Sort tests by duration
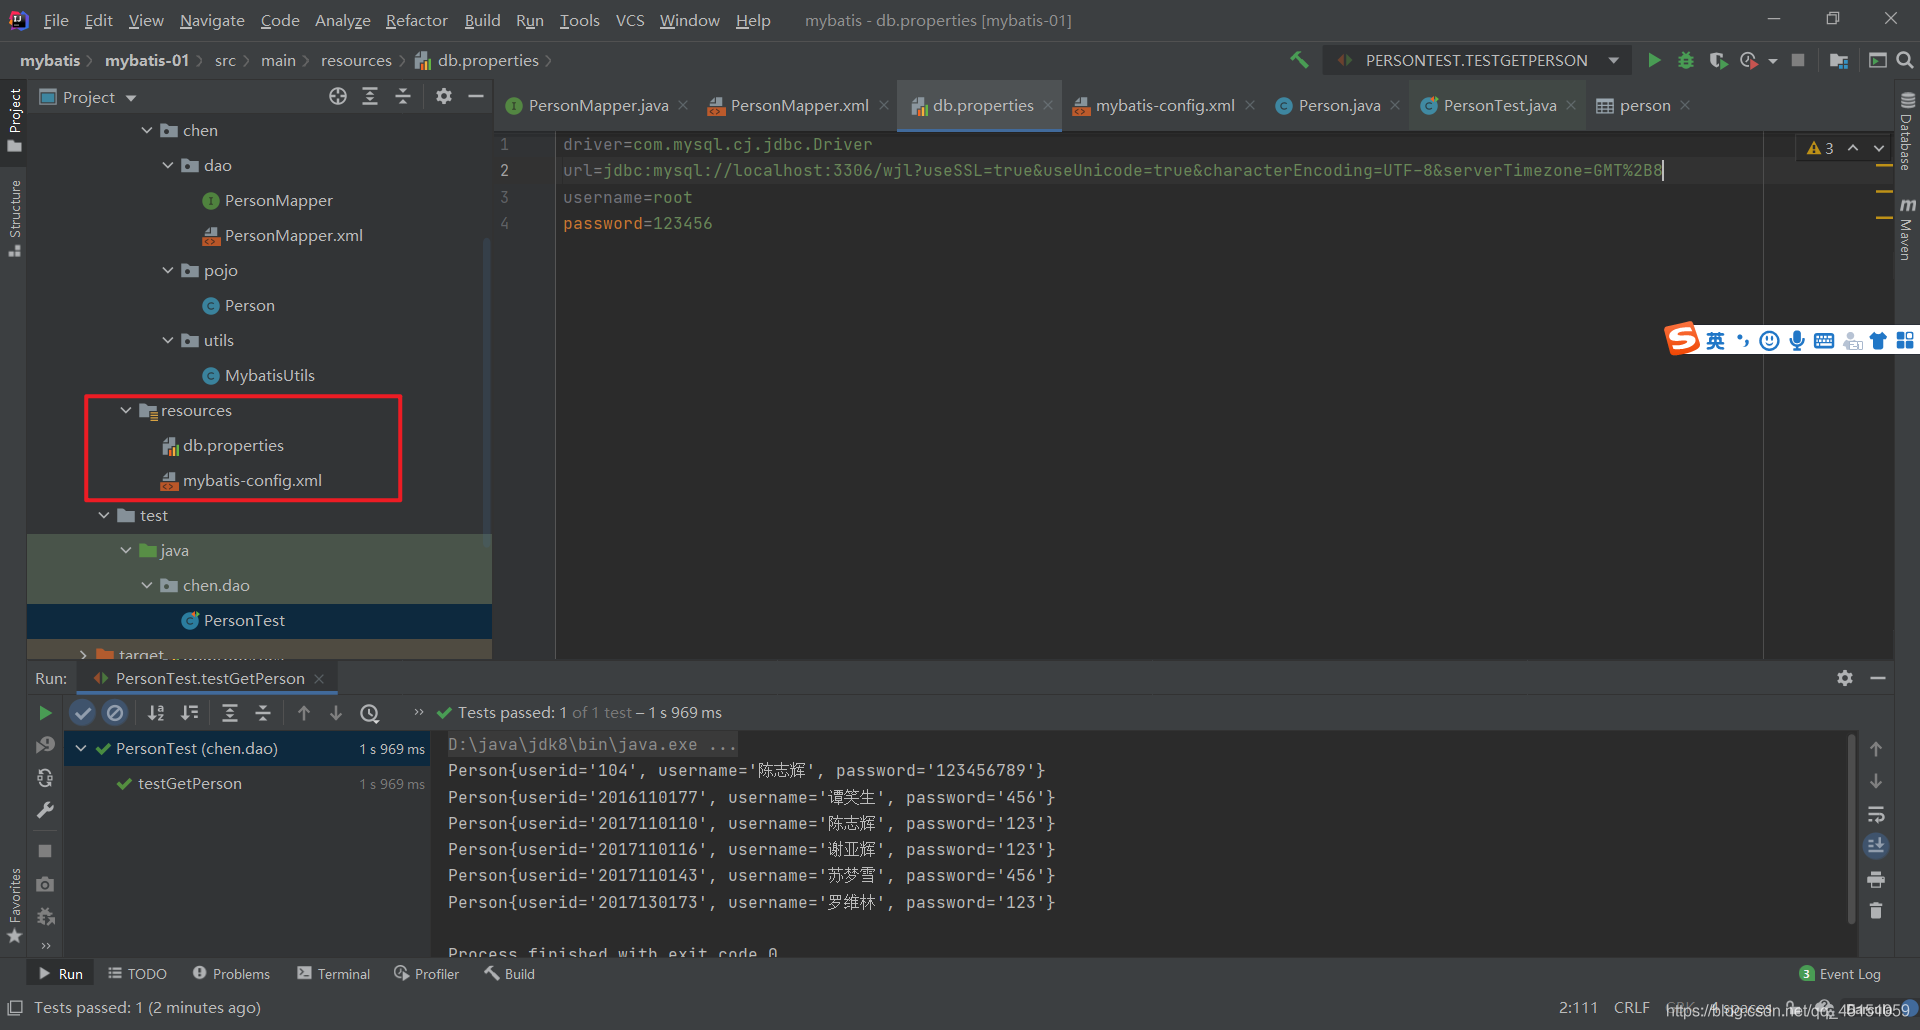The height and width of the screenshot is (1030, 1920). pyautogui.click(x=189, y=713)
